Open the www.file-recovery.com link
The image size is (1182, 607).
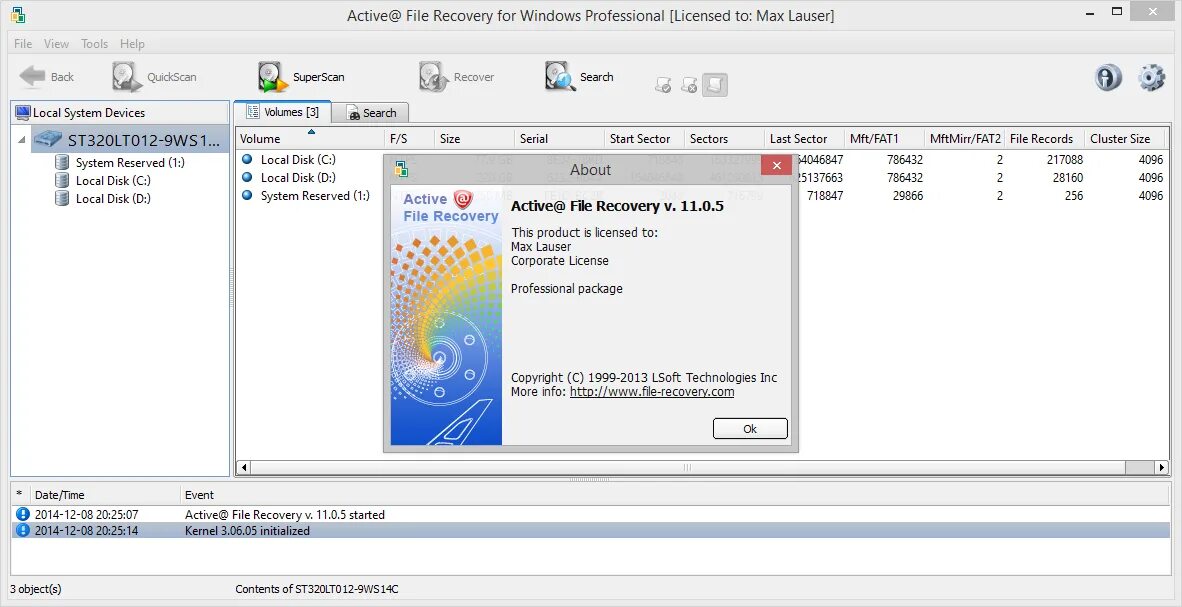click(x=652, y=392)
